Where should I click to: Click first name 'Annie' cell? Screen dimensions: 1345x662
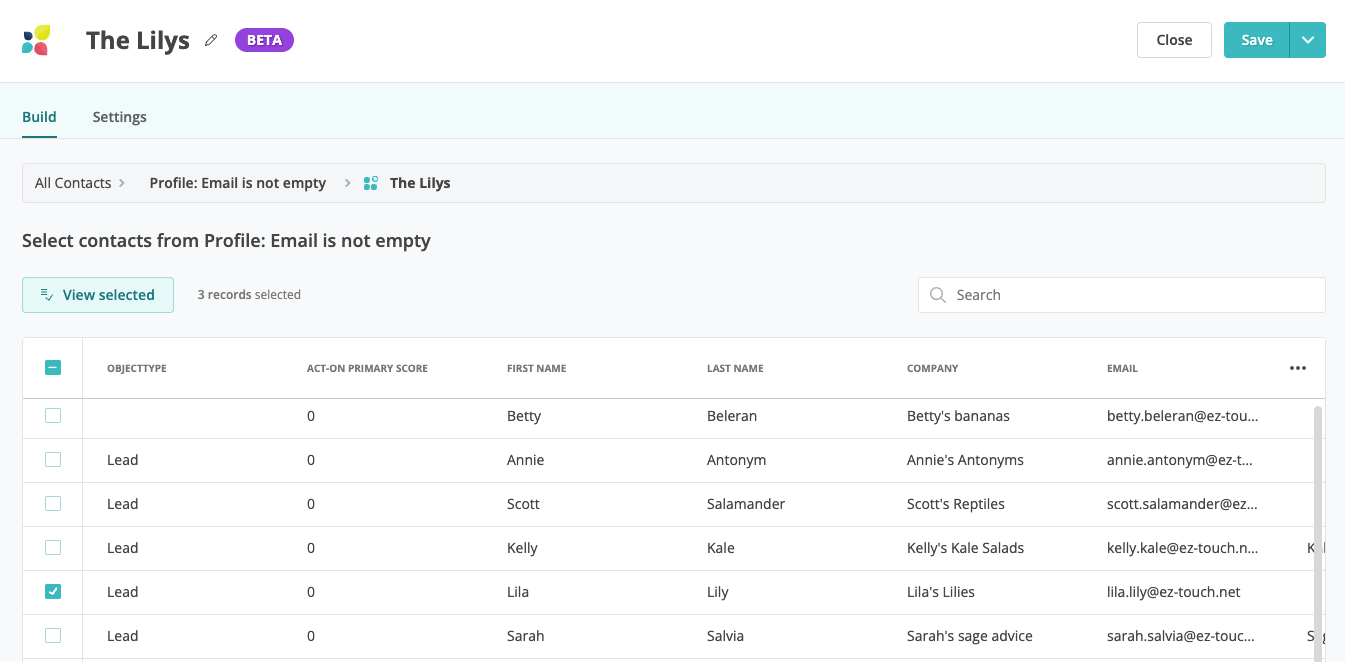coord(526,460)
